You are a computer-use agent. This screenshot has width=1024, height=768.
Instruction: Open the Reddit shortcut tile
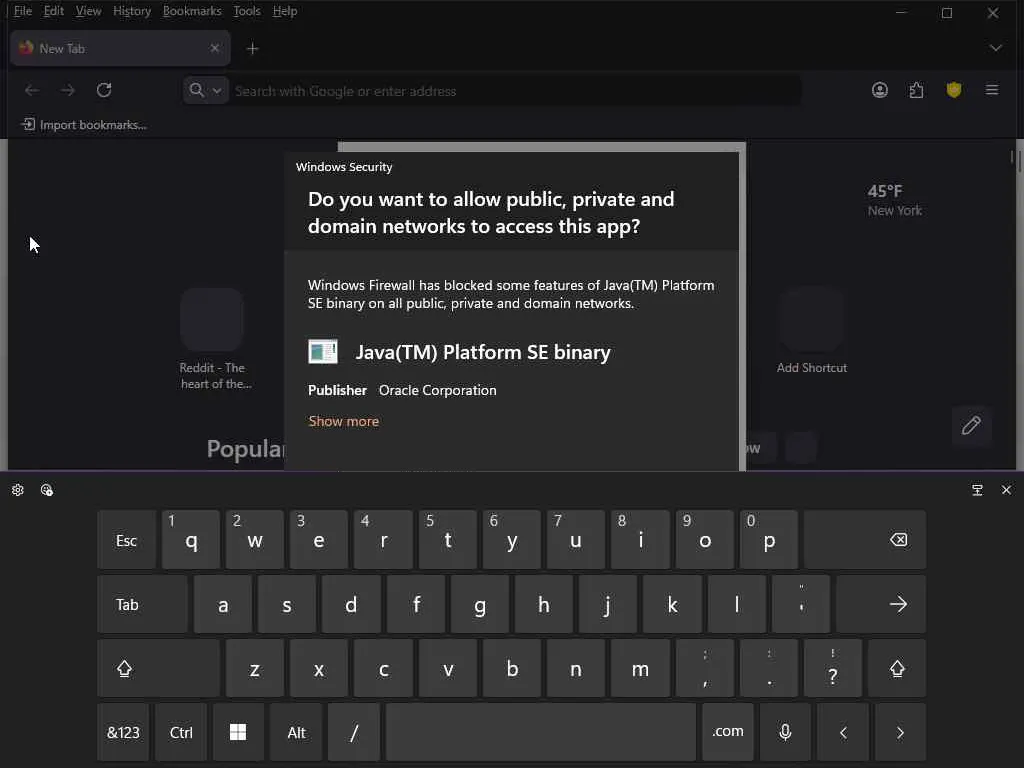(212, 340)
